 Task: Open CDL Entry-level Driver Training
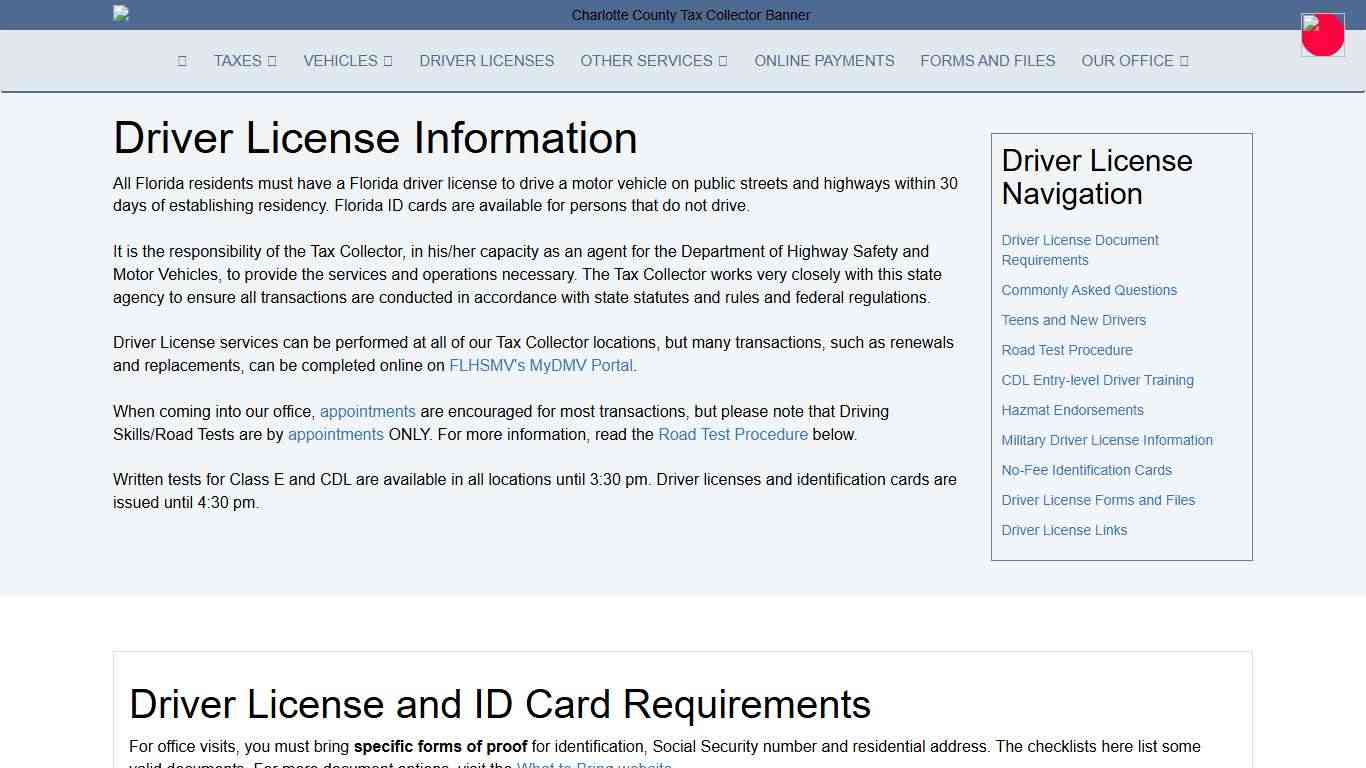(x=1097, y=380)
